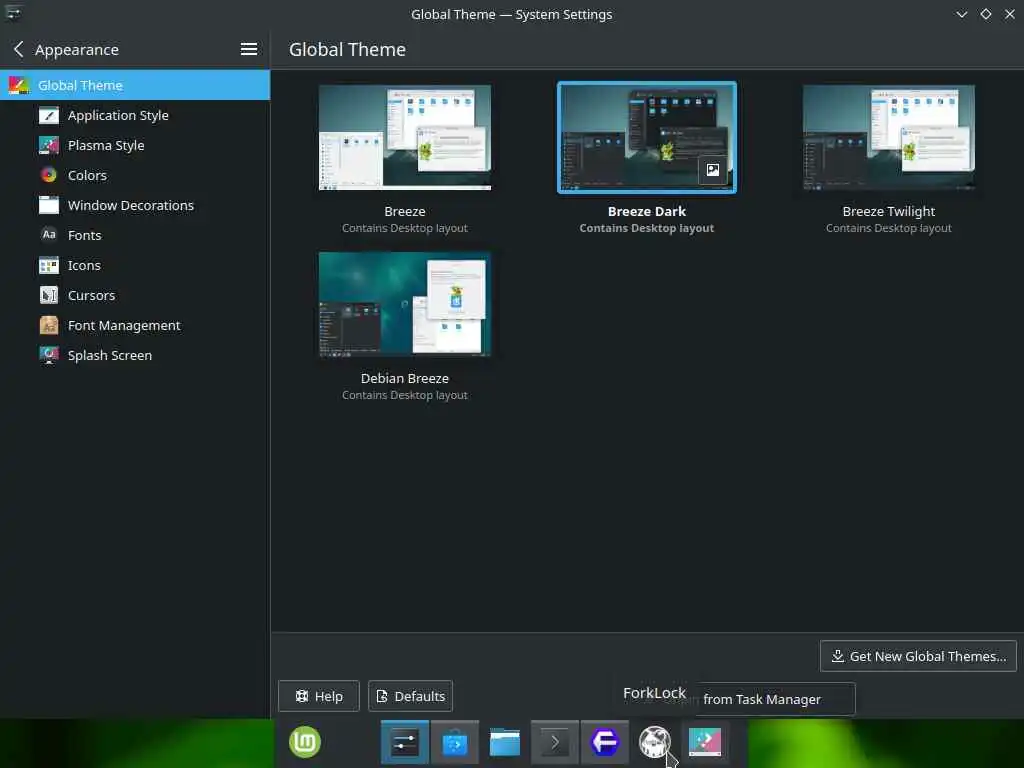Screen dimensions: 1024x768
Task: Open Plasma Style settings
Action: pos(135,146)
